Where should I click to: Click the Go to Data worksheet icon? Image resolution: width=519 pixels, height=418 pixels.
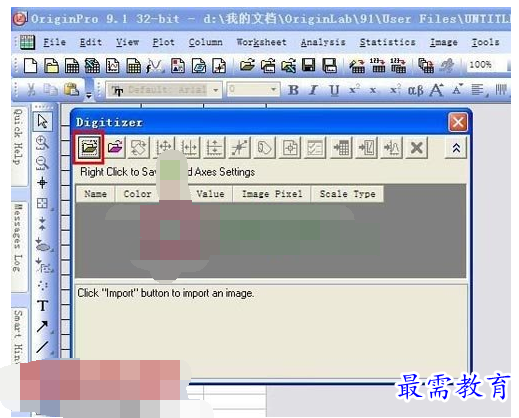pos(341,147)
